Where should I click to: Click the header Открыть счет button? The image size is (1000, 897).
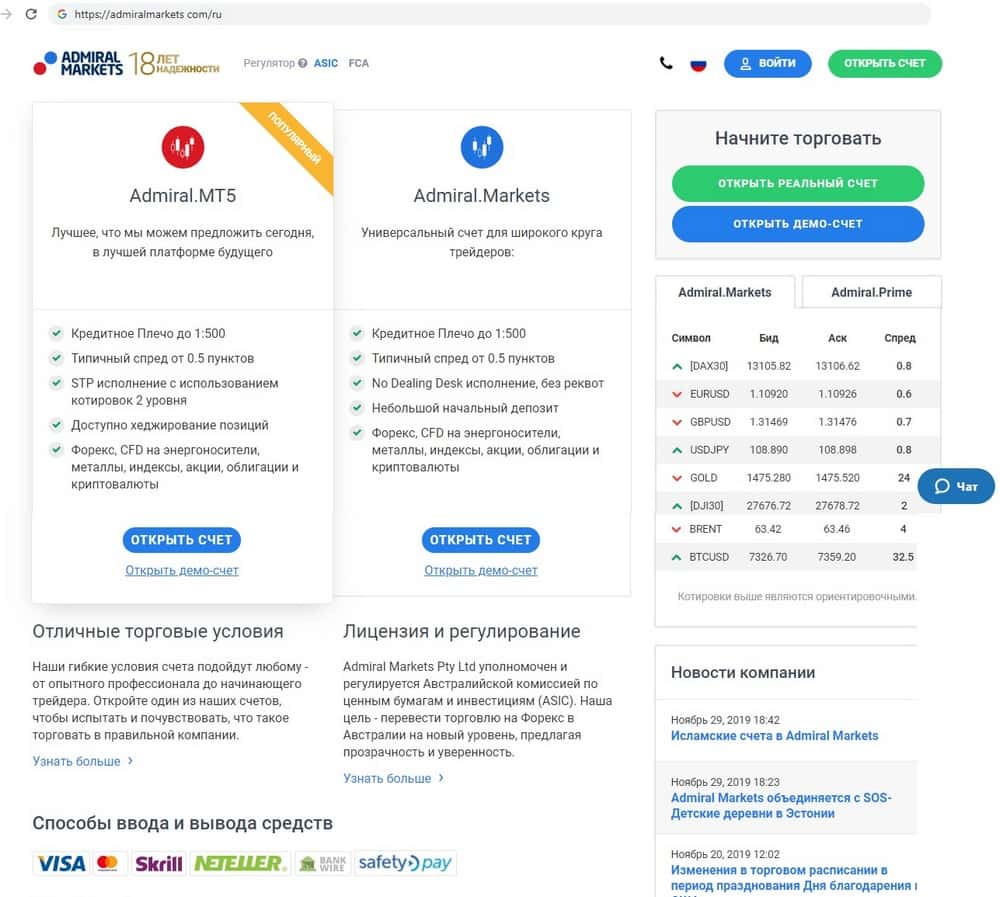(885, 64)
